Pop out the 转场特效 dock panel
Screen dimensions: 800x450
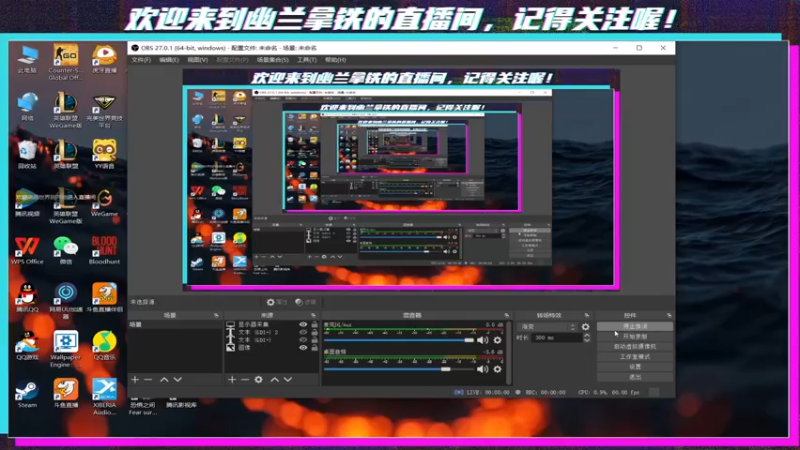click(587, 315)
